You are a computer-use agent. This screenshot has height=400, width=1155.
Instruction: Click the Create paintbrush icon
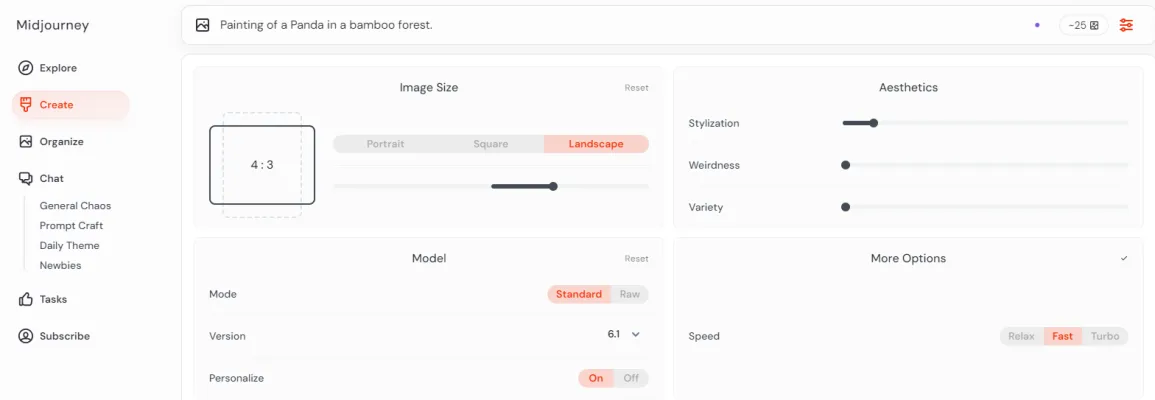pyautogui.click(x=26, y=105)
